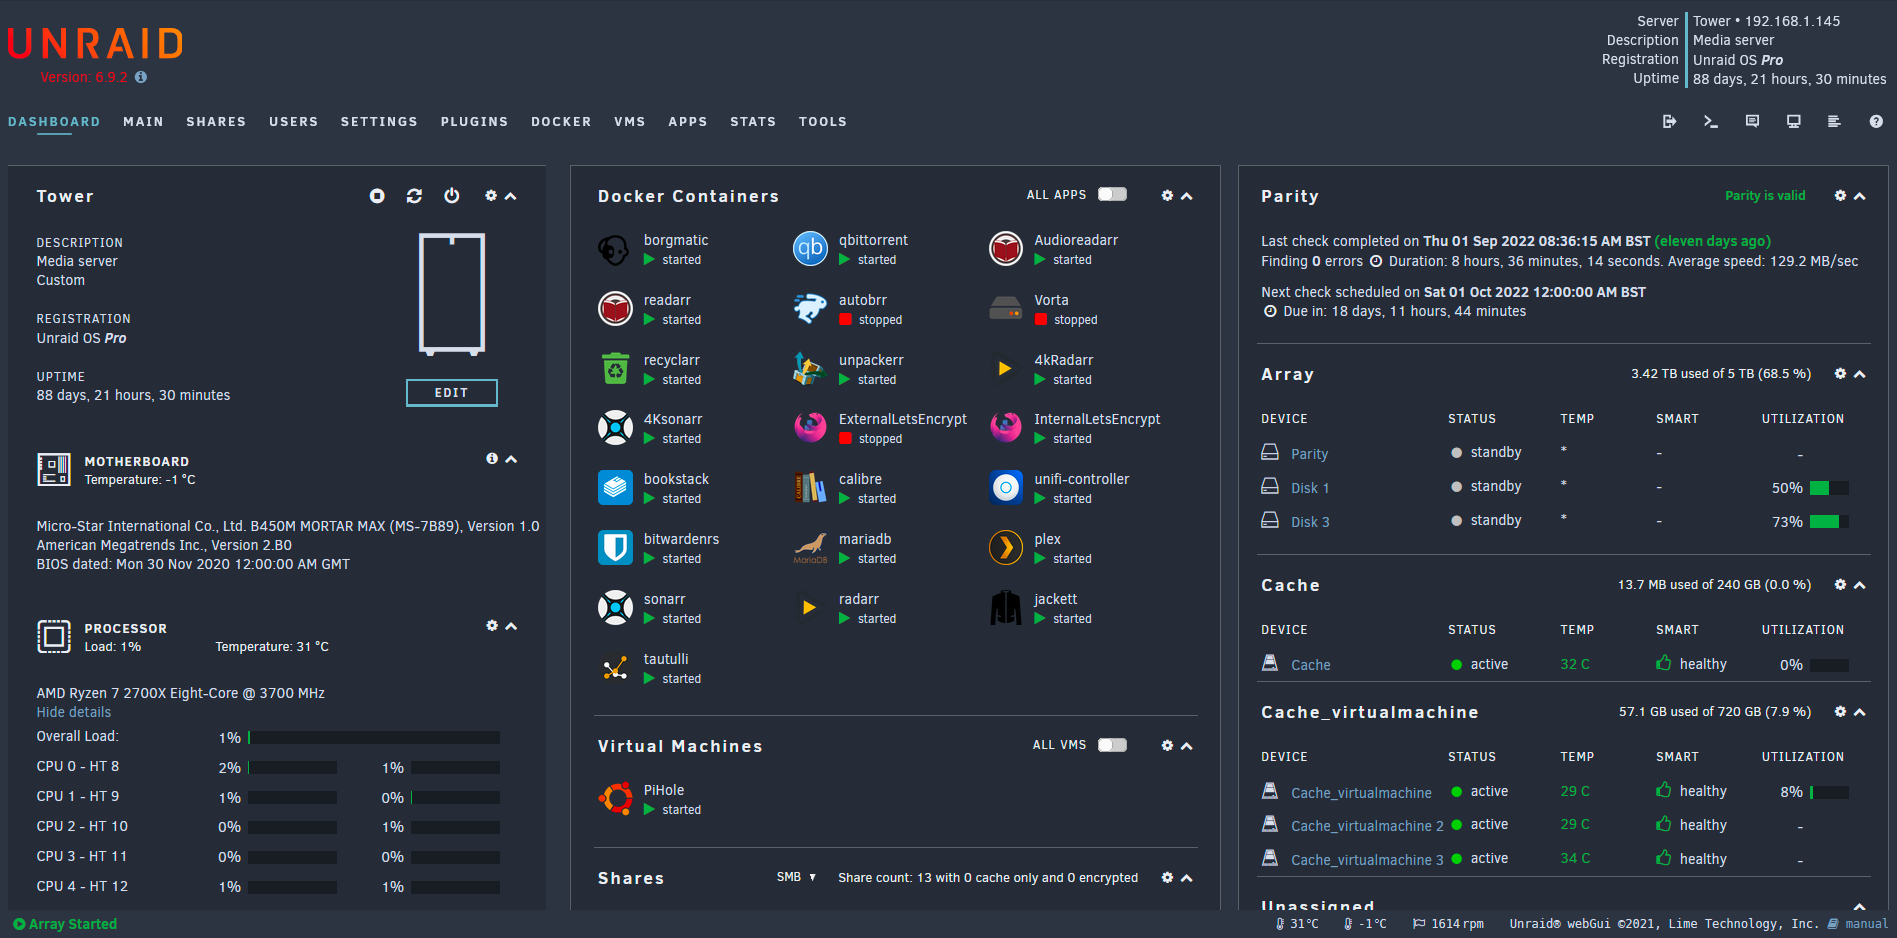
Task: Open Cache panel settings gear
Action: pos(1840,584)
